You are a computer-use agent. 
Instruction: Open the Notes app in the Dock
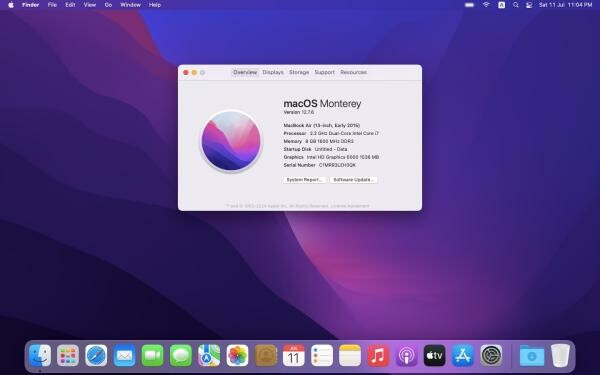350,355
